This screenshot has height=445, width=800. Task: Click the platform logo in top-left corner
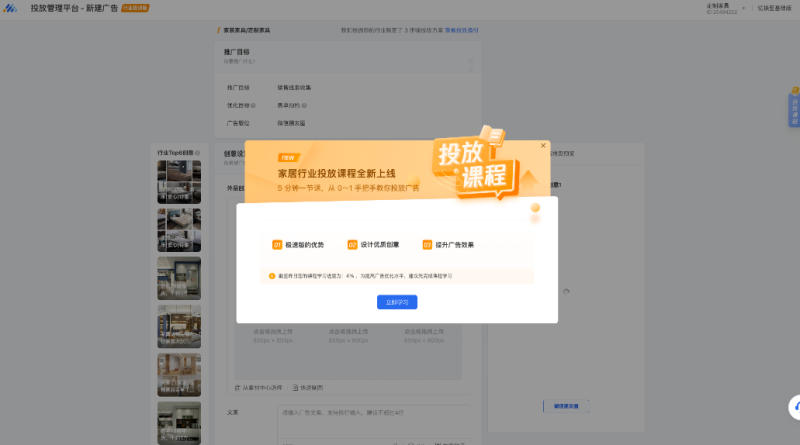click(x=10, y=8)
